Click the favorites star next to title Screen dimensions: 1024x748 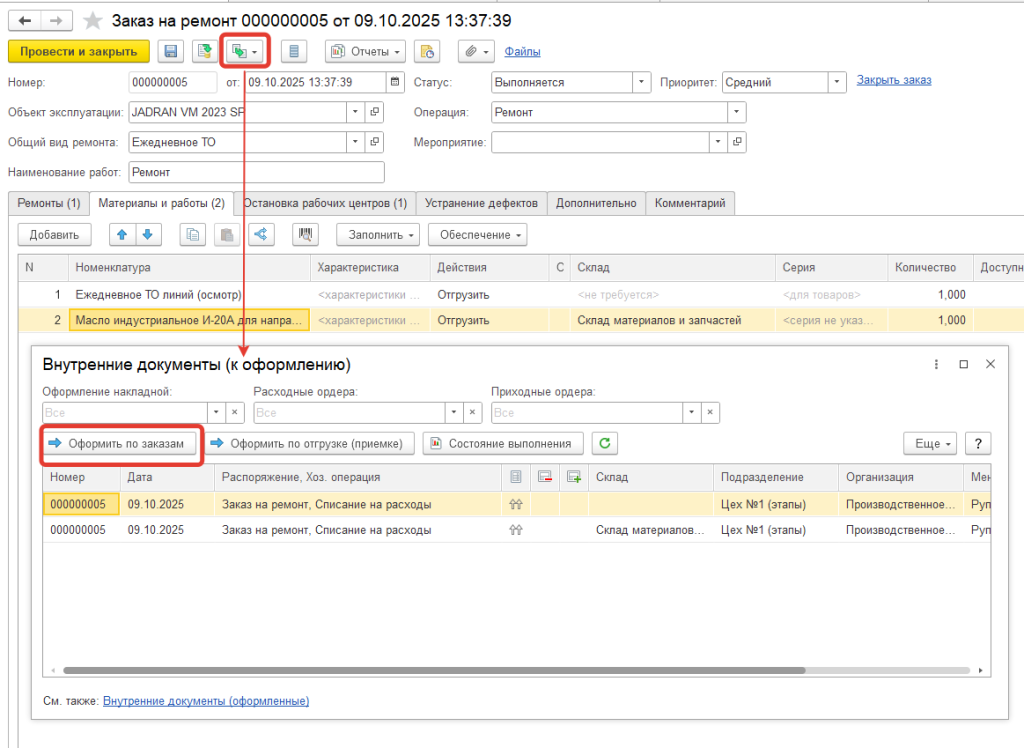pyautogui.click(x=92, y=21)
